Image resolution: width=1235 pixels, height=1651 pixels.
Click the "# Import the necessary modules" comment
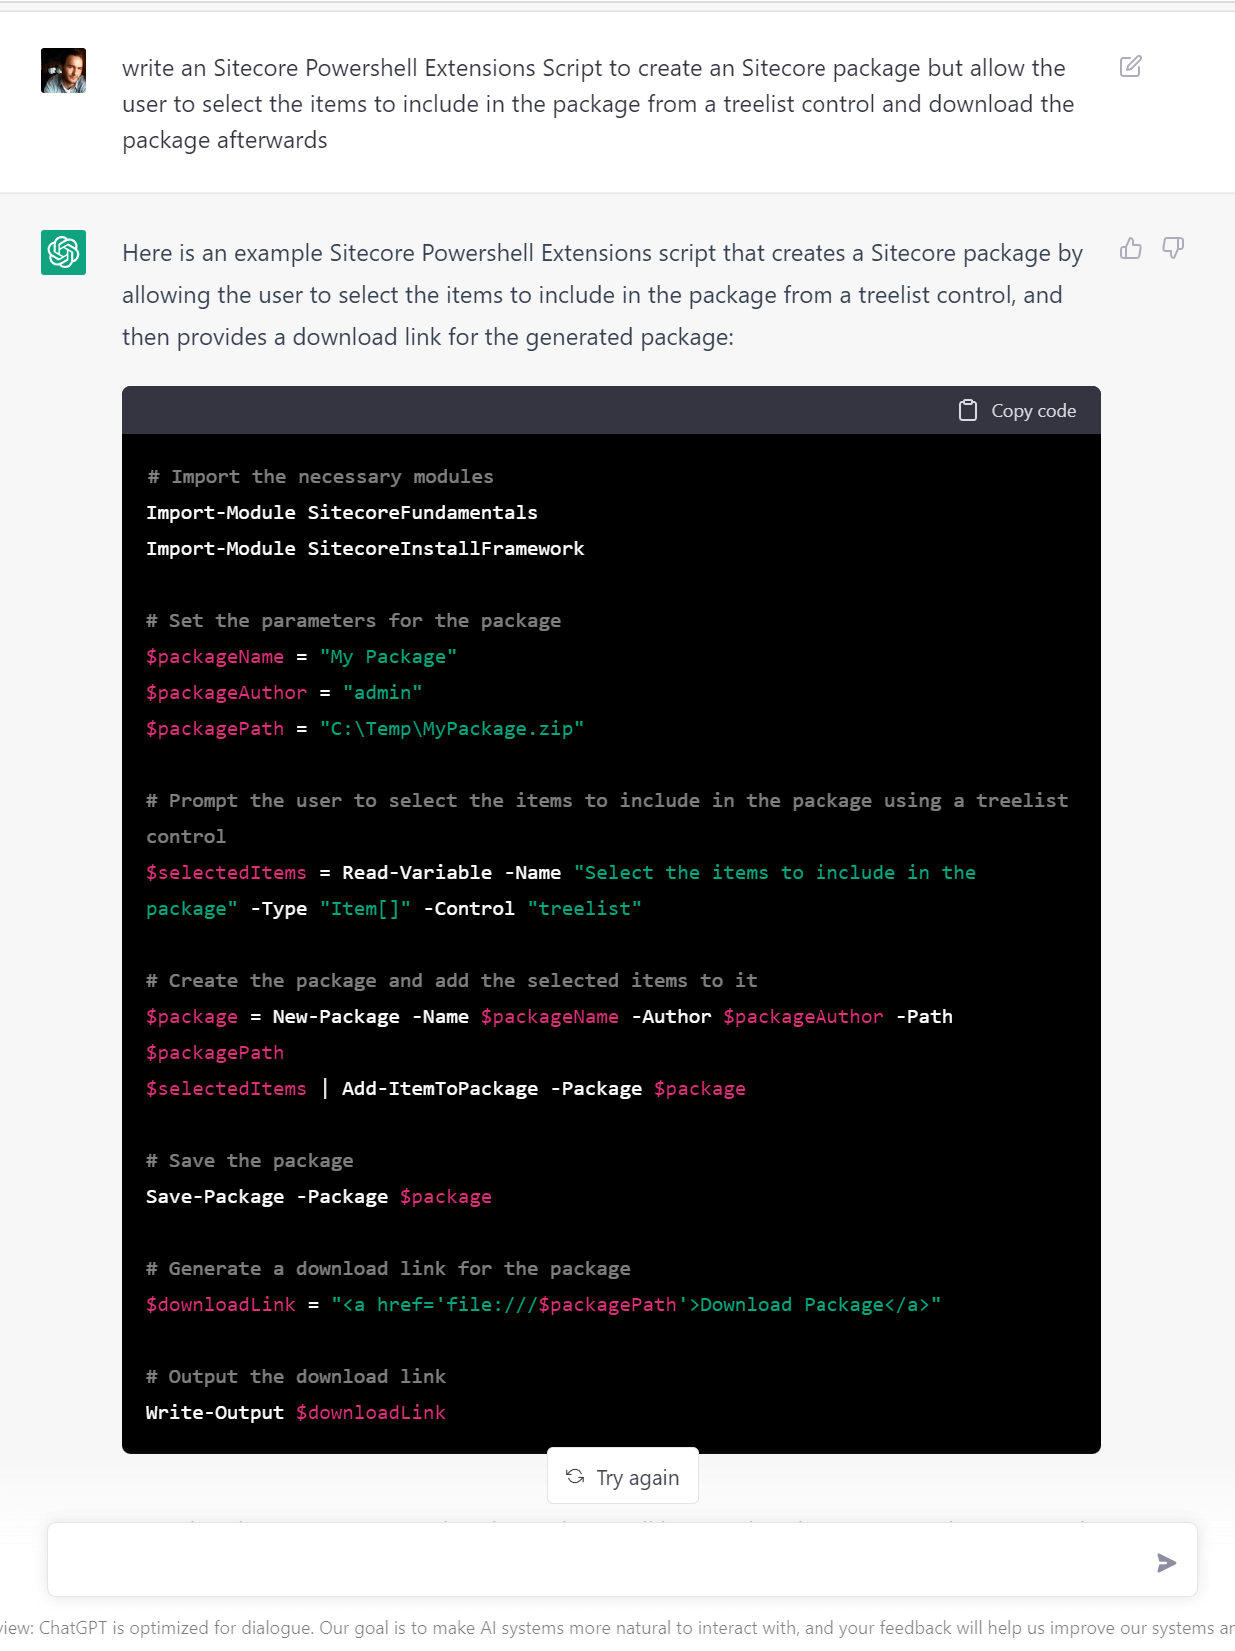click(320, 477)
